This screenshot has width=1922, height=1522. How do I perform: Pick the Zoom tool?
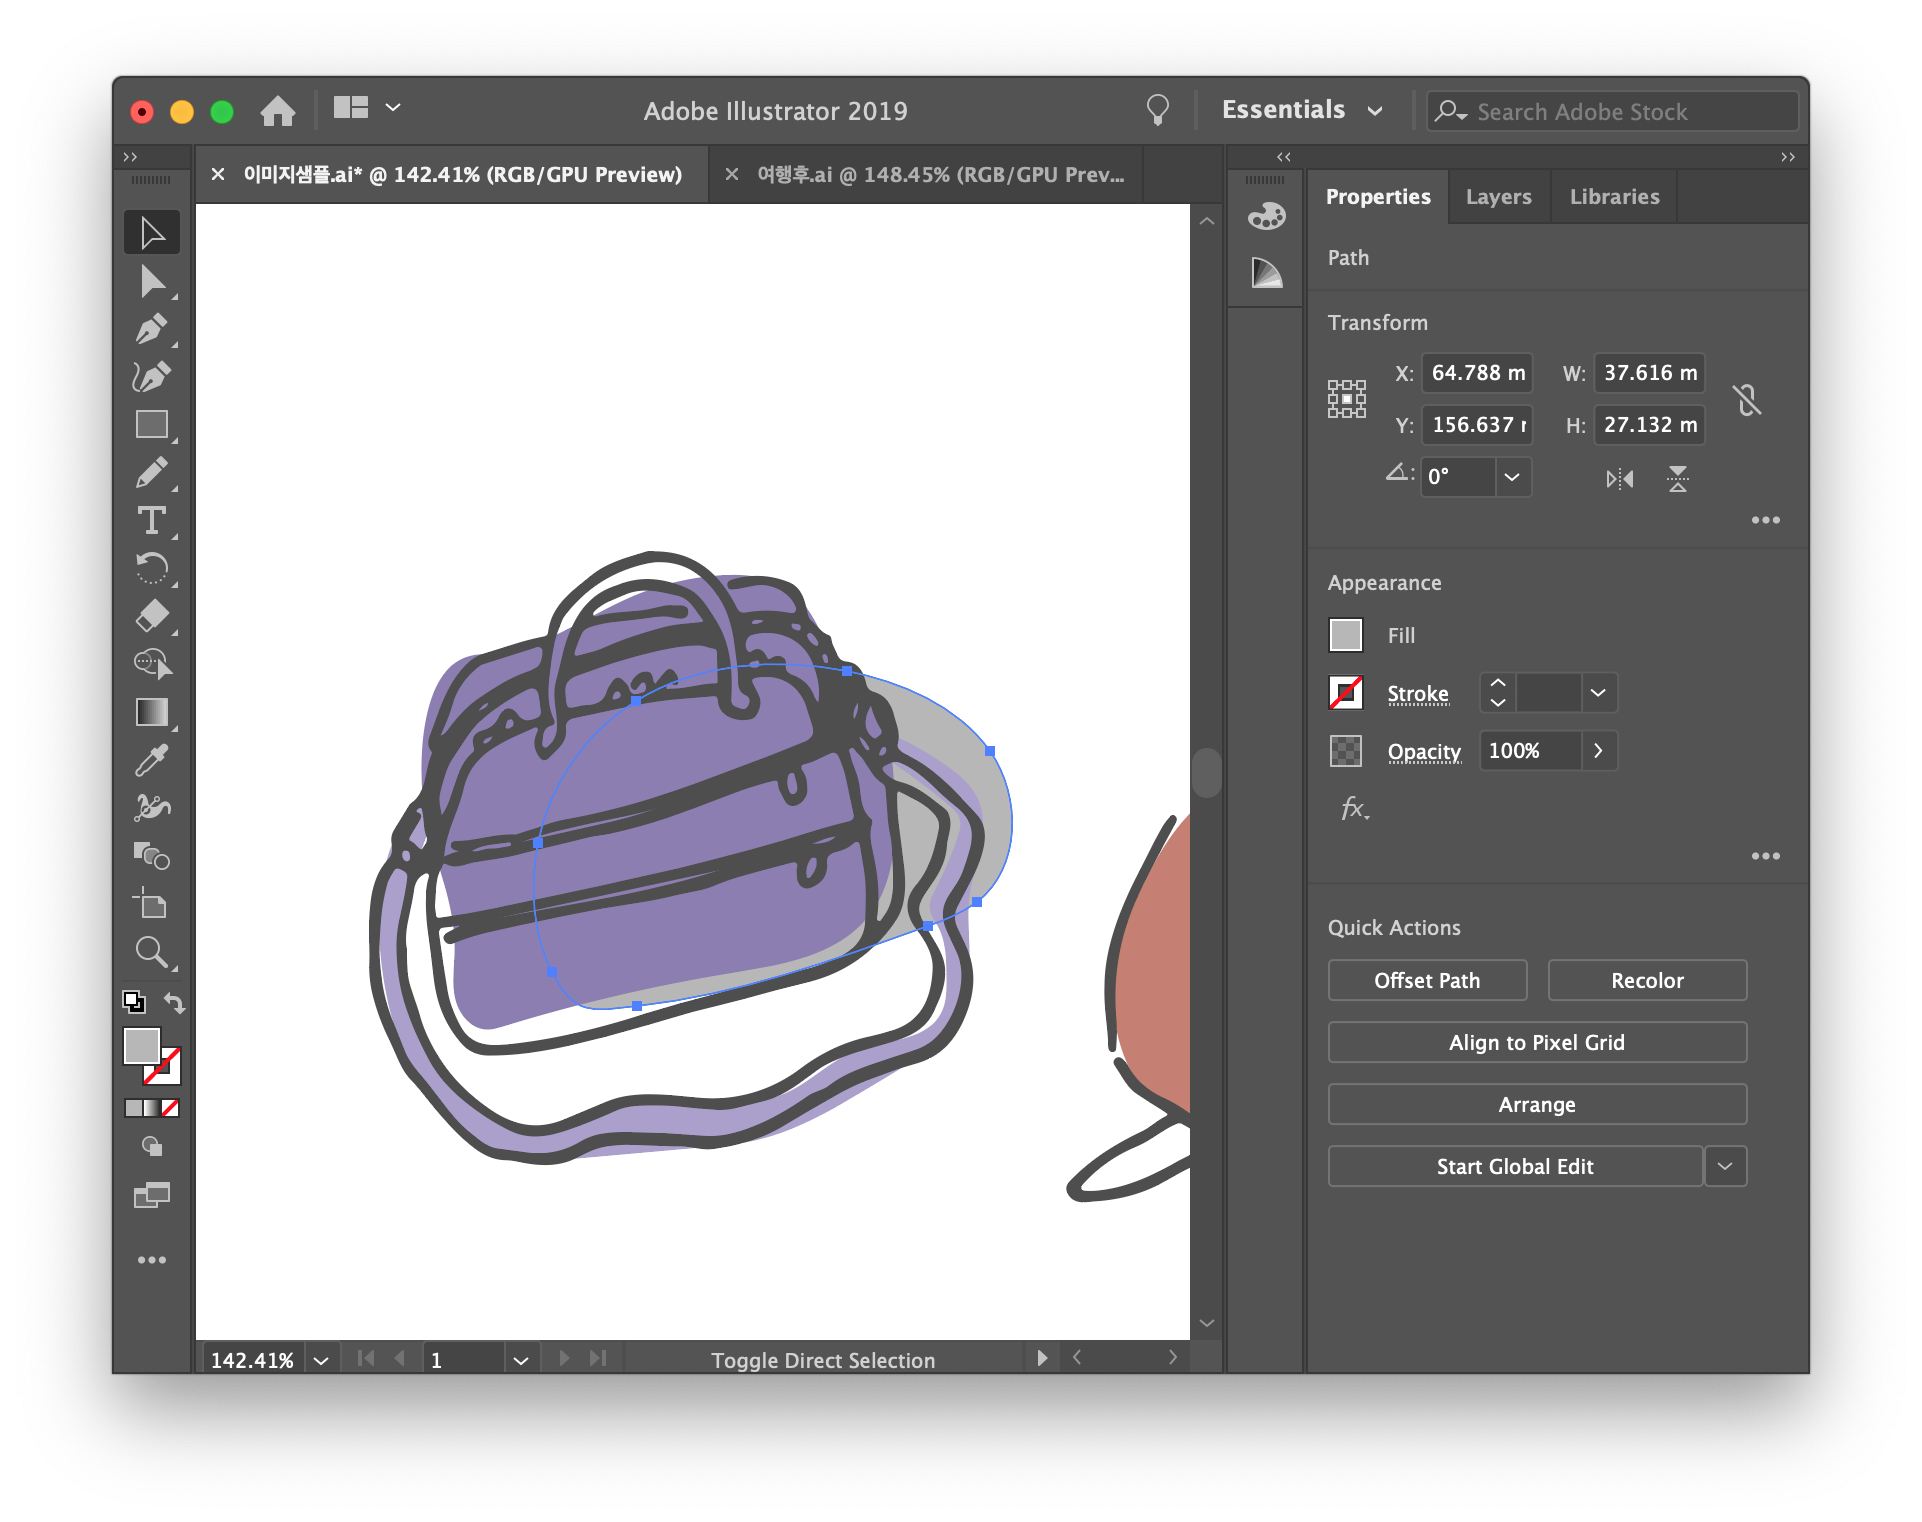pos(151,952)
